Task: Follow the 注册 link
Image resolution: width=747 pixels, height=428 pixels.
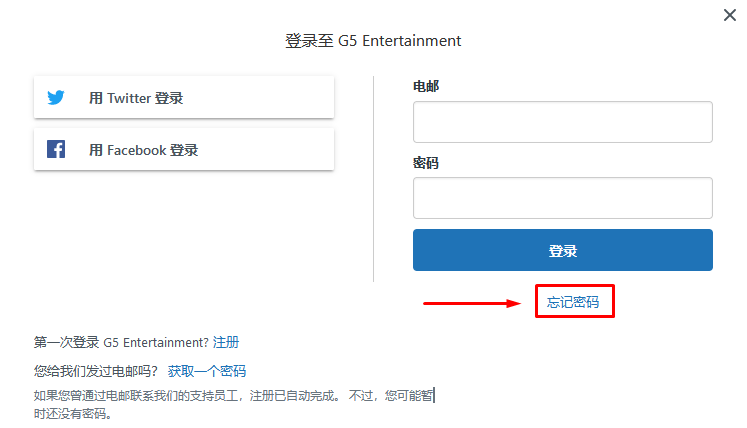Action: coord(226,342)
